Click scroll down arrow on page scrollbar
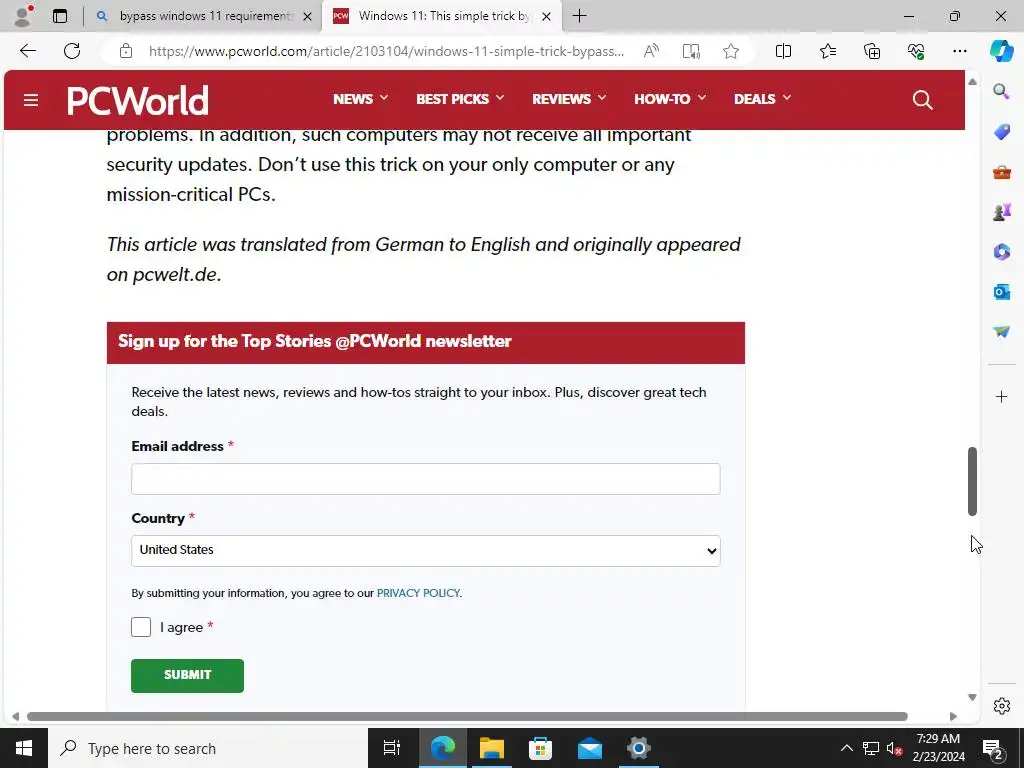Image resolution: width=1024 pixels, height=768 pixels. coord(972,697)
